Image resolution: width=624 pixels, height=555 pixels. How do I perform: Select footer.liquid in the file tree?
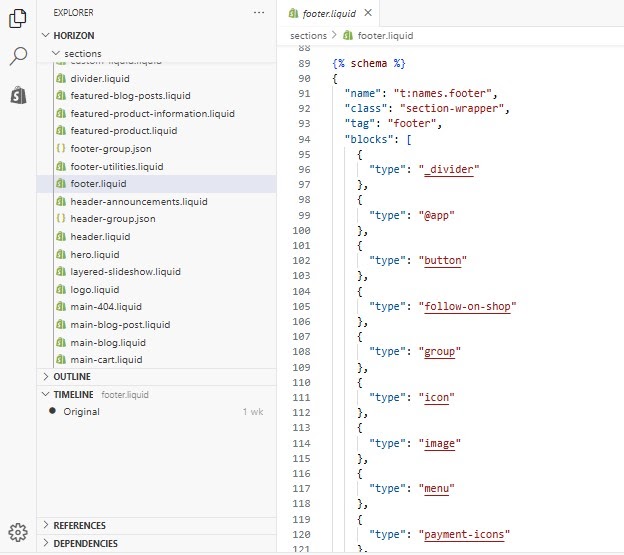pos(156,184)
